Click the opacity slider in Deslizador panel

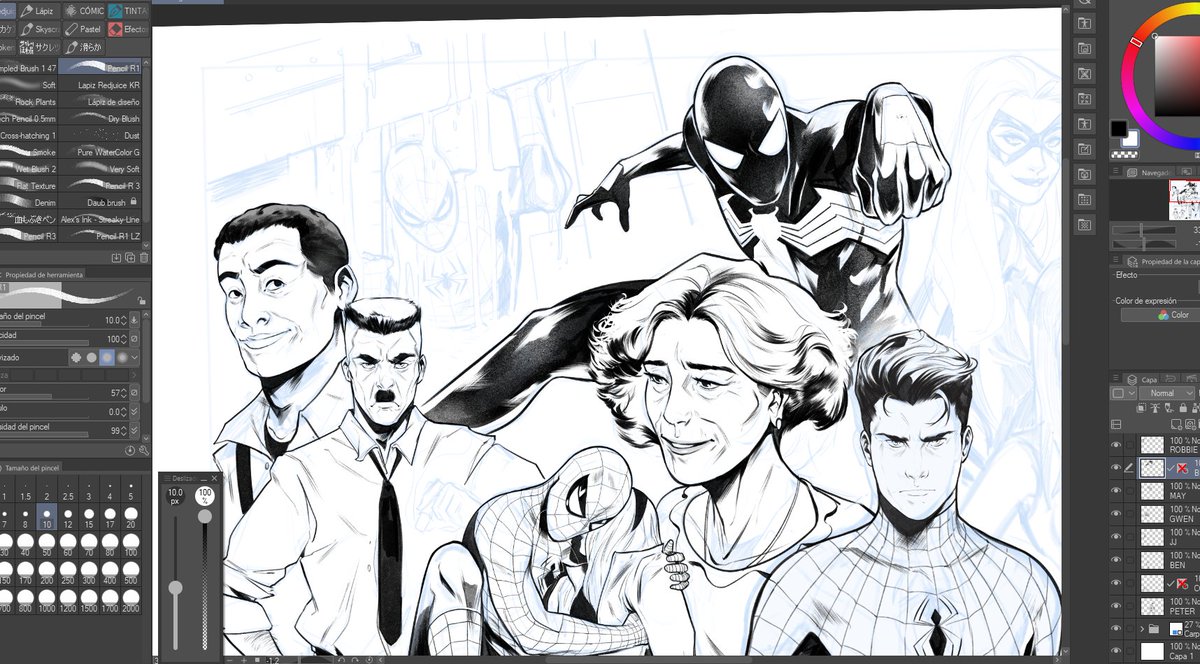pyautogui.click(x=205, y=580)
